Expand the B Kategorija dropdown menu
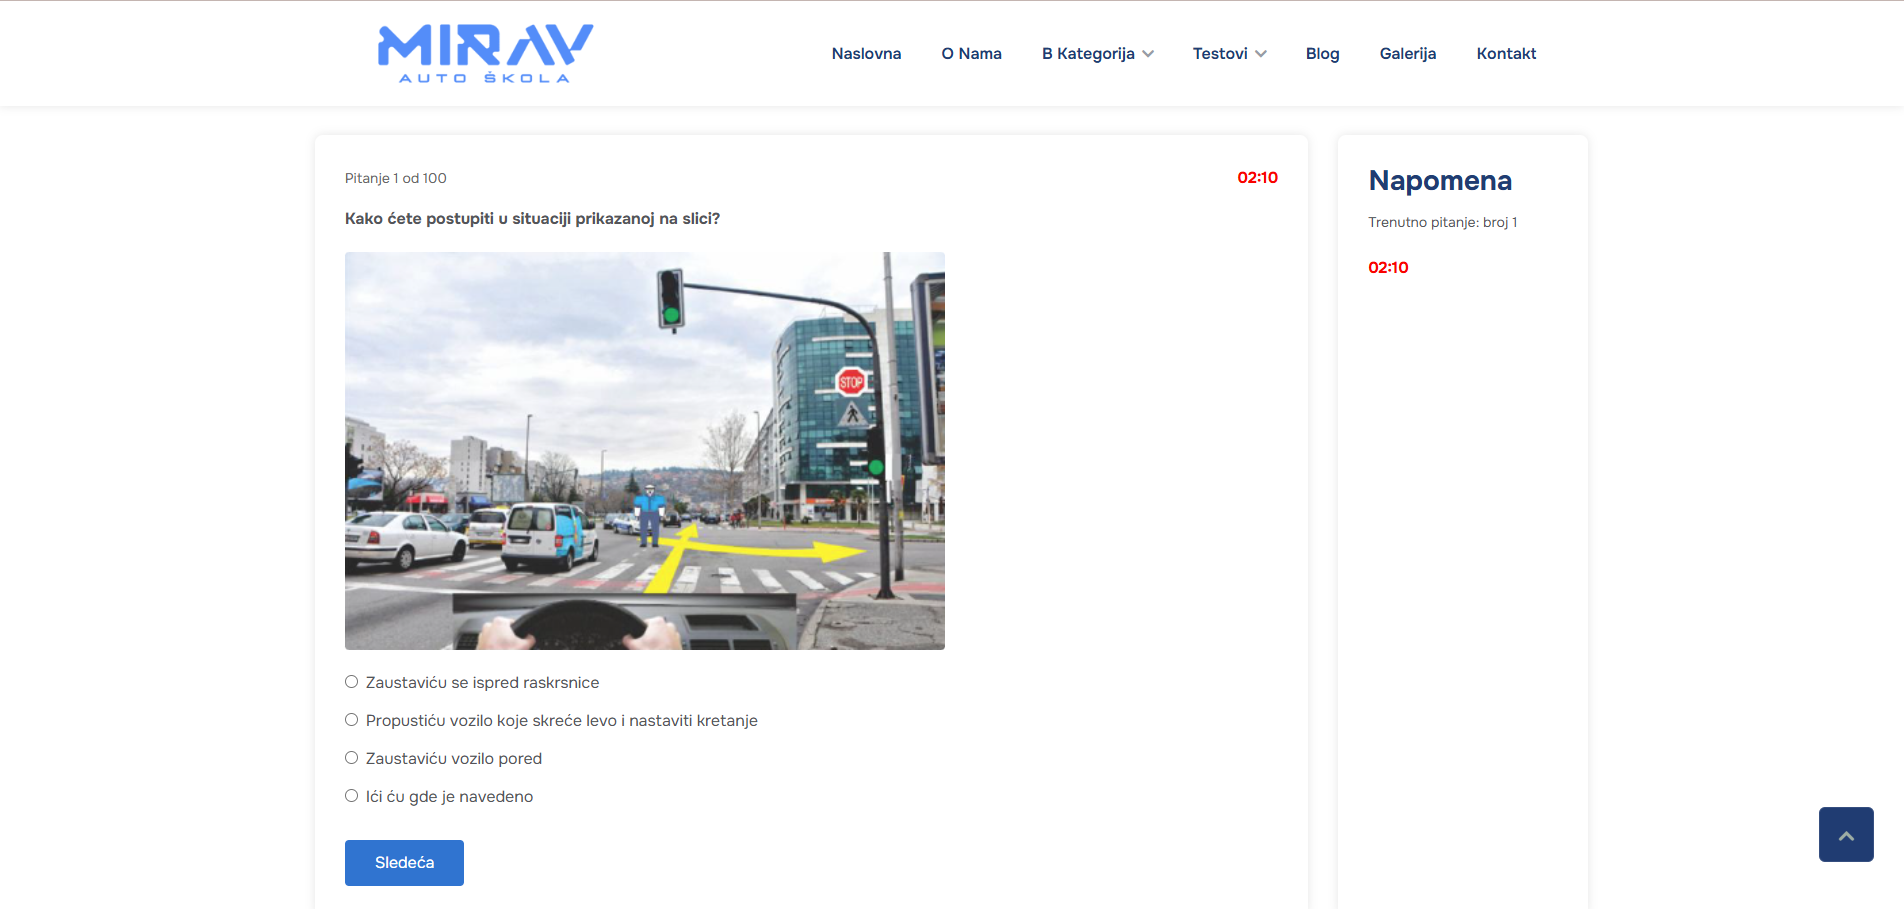 click(x=1087, y=54)
